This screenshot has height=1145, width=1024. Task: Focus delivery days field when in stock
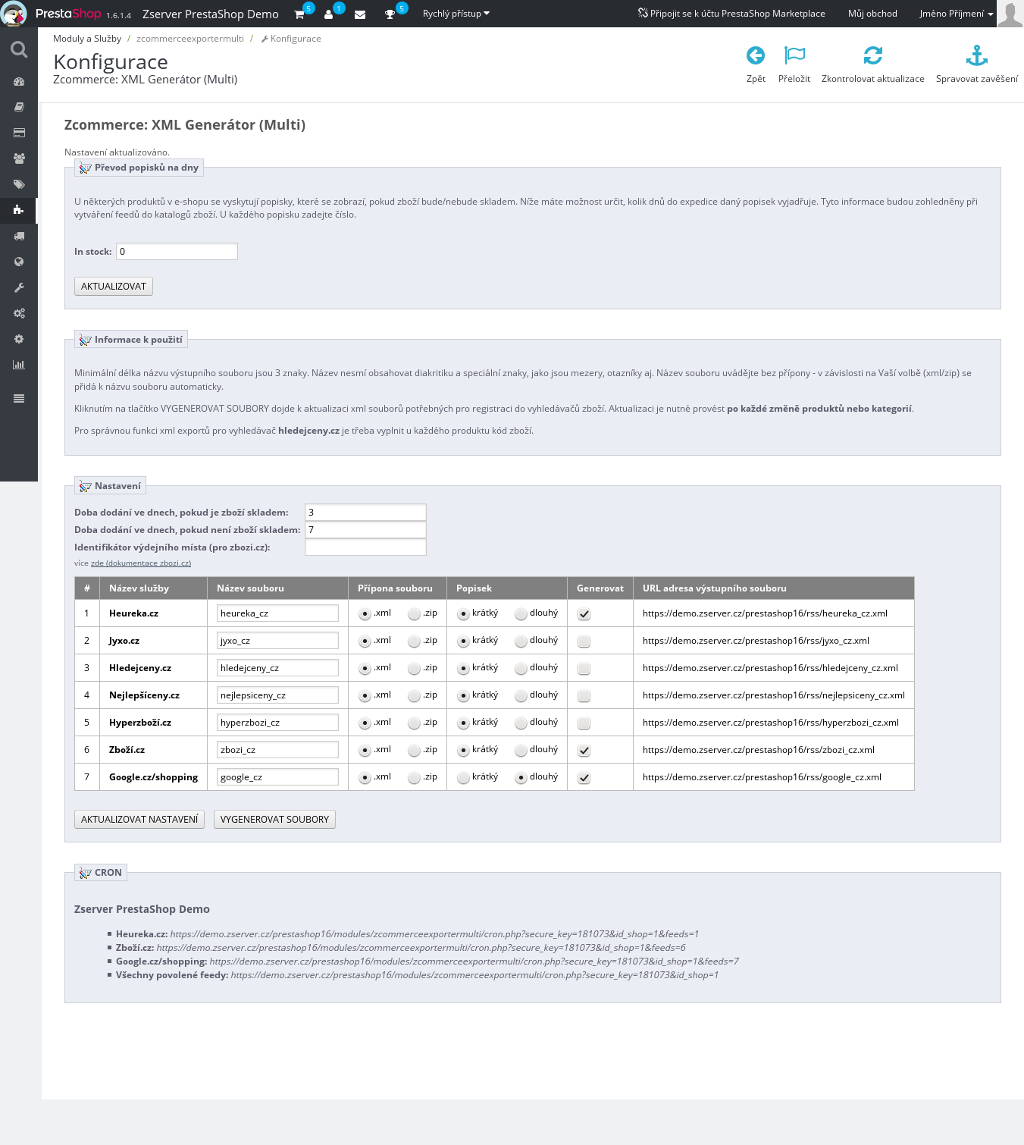pos(365,513)
